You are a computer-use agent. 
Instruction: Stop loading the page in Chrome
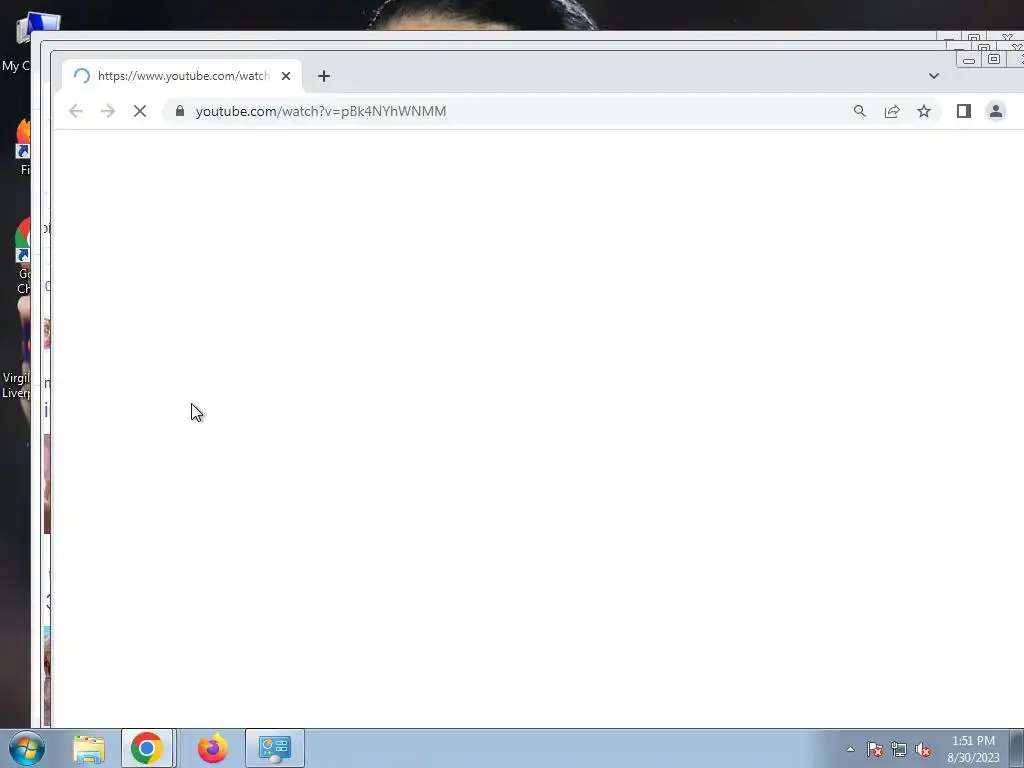[x=140, y=111]
